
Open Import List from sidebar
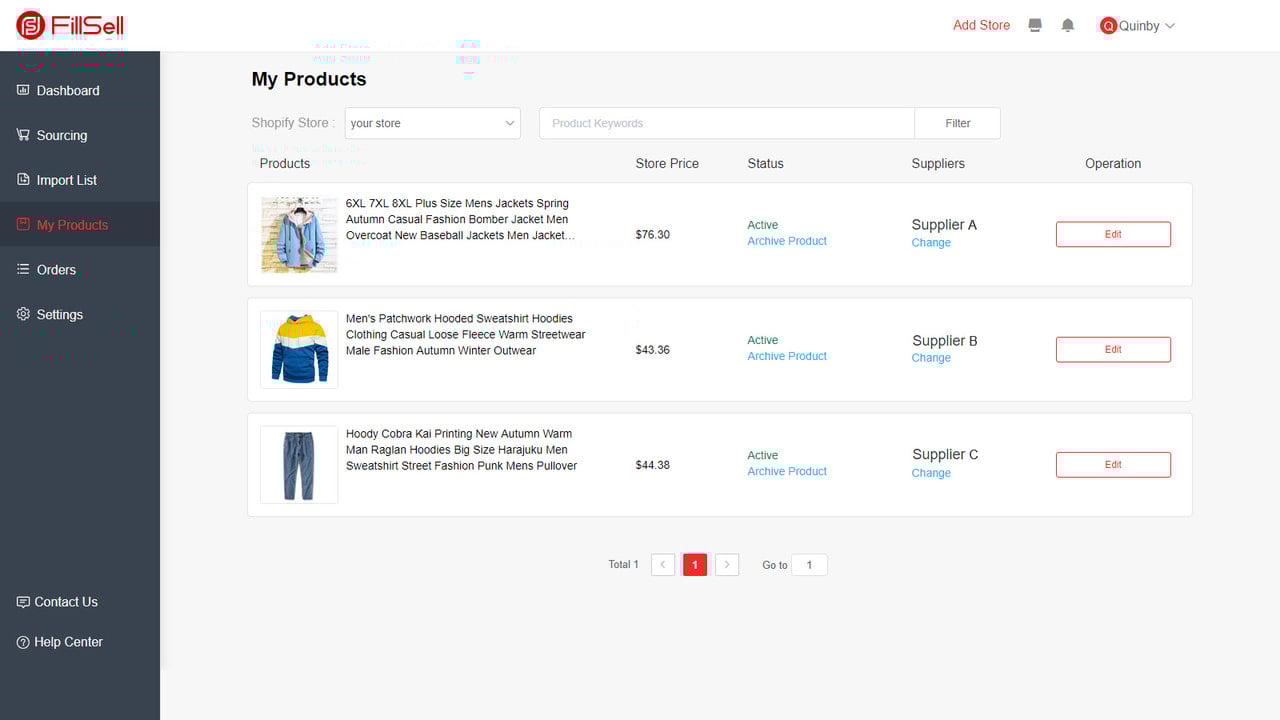[x=67, y=180]
